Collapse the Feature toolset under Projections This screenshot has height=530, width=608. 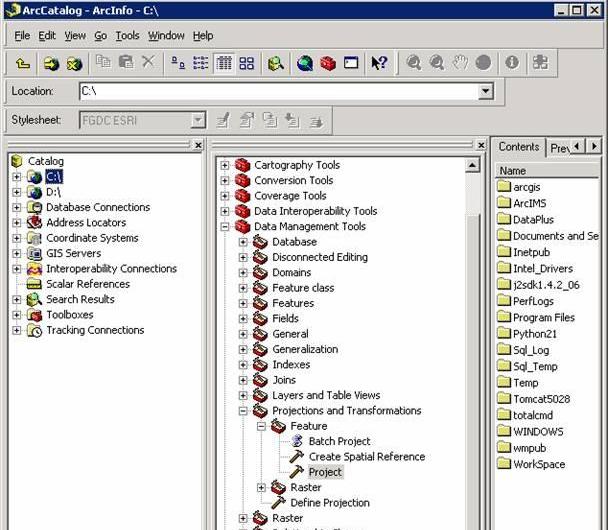point(261,426)
